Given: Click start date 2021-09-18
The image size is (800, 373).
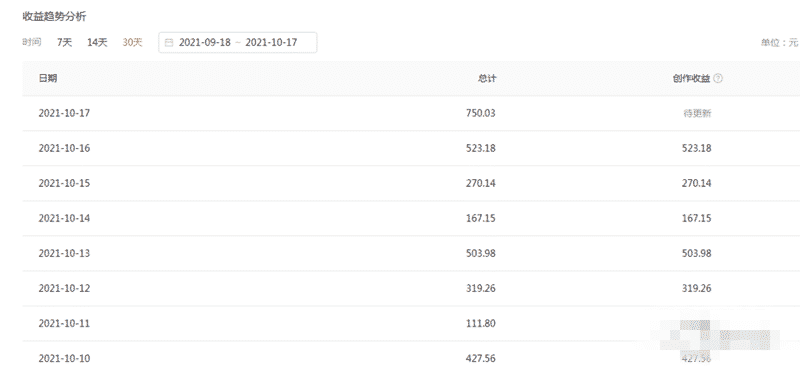Looking at the screenshot, I should click(205, 42).
